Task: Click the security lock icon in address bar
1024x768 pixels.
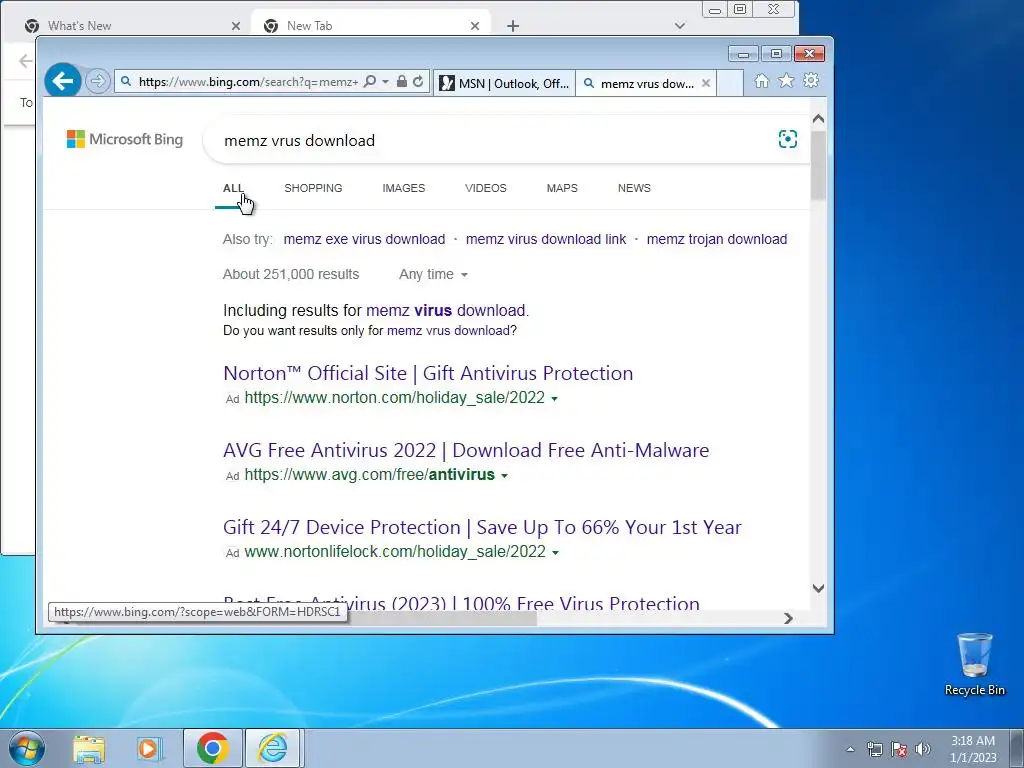Action: pyautogui.click(x=402, y=82)
